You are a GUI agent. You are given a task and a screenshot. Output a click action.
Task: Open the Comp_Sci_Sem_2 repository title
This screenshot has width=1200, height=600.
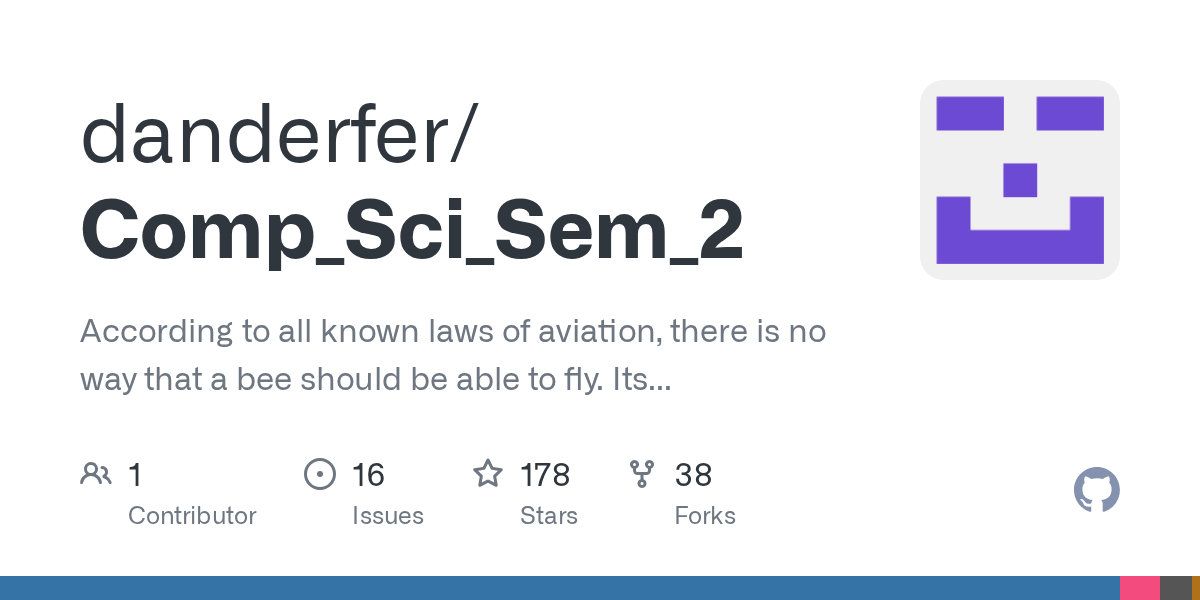tap(412, 231)
